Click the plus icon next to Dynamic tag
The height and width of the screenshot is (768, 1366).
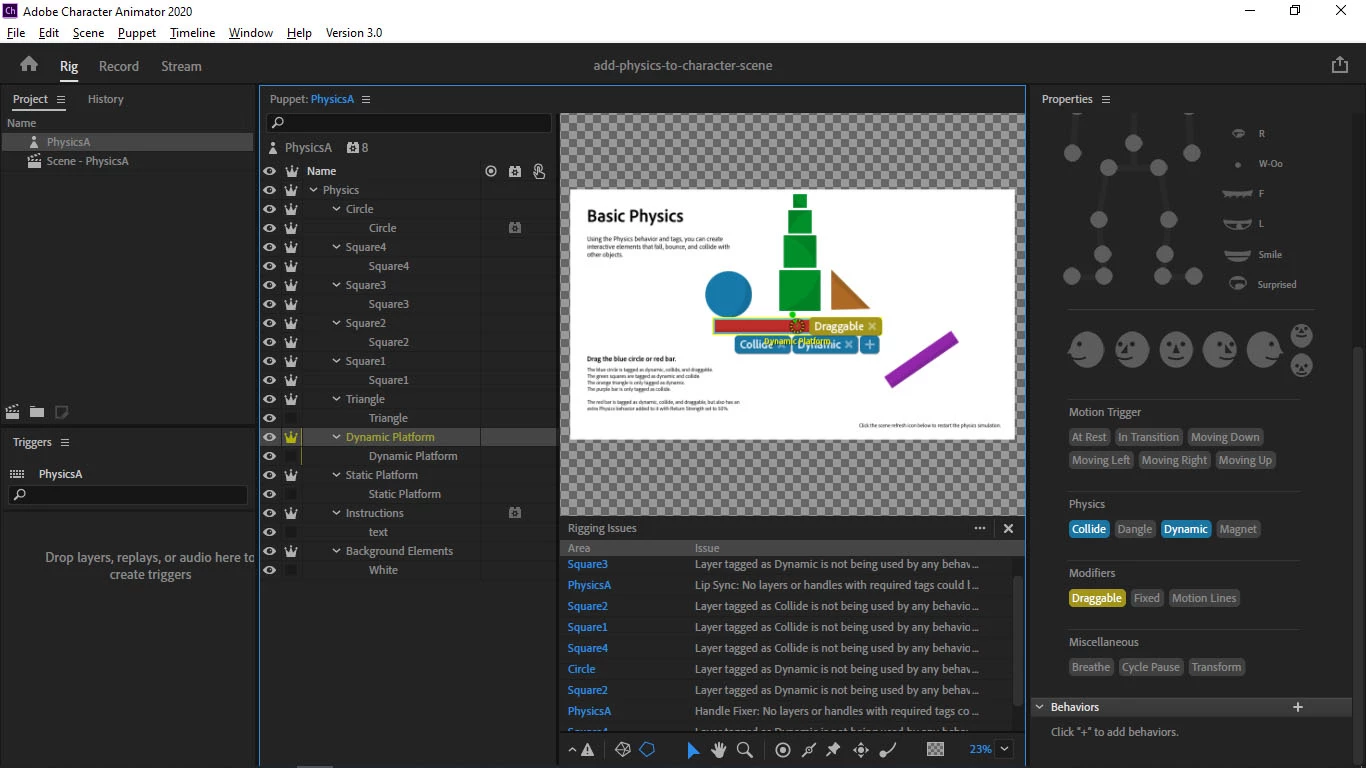point(870,344)
